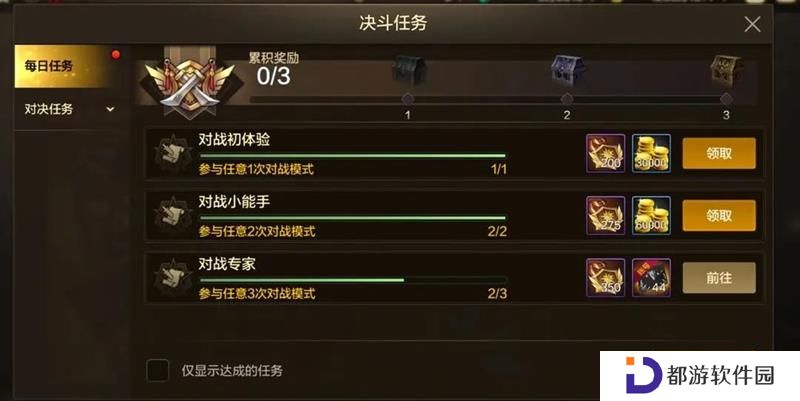Tap the 60000 gold coin reward icon
The image size is (800, 401).
coord(651,215)
